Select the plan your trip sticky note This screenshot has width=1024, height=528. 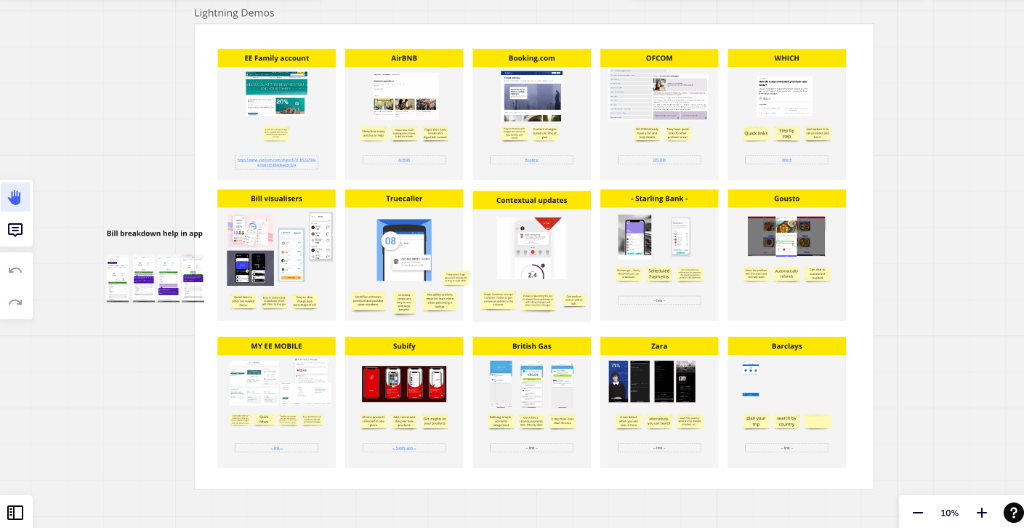click(x=756, y=421)
